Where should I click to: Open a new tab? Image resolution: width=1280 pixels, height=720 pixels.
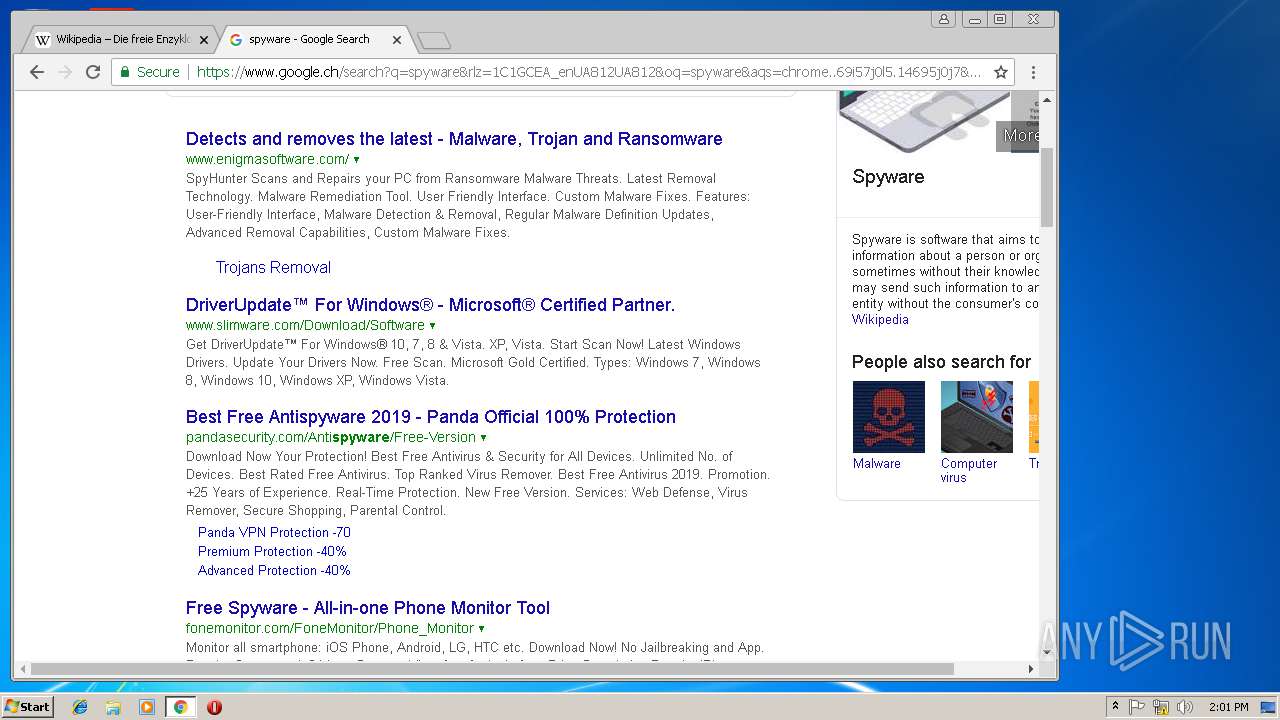click(433, 40)
